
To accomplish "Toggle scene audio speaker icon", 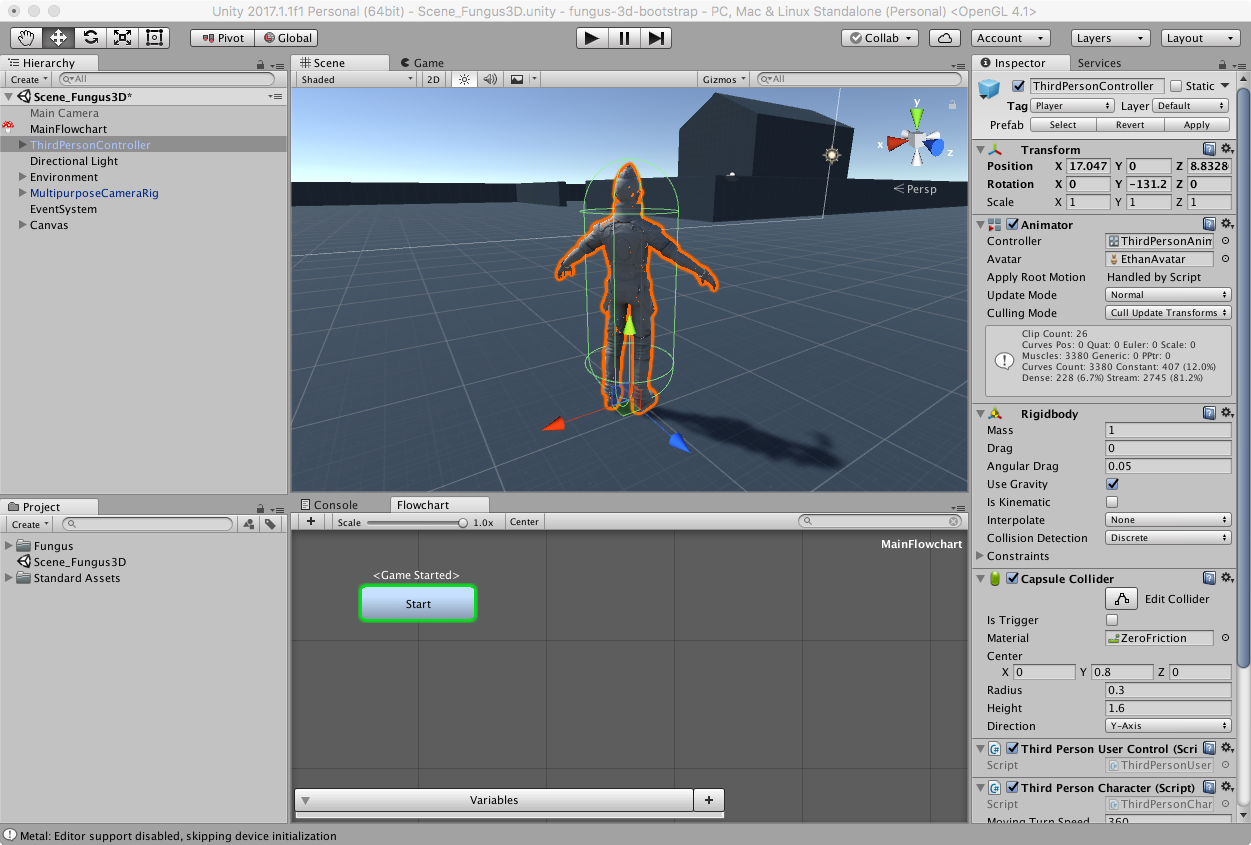I will click(490, 79).
